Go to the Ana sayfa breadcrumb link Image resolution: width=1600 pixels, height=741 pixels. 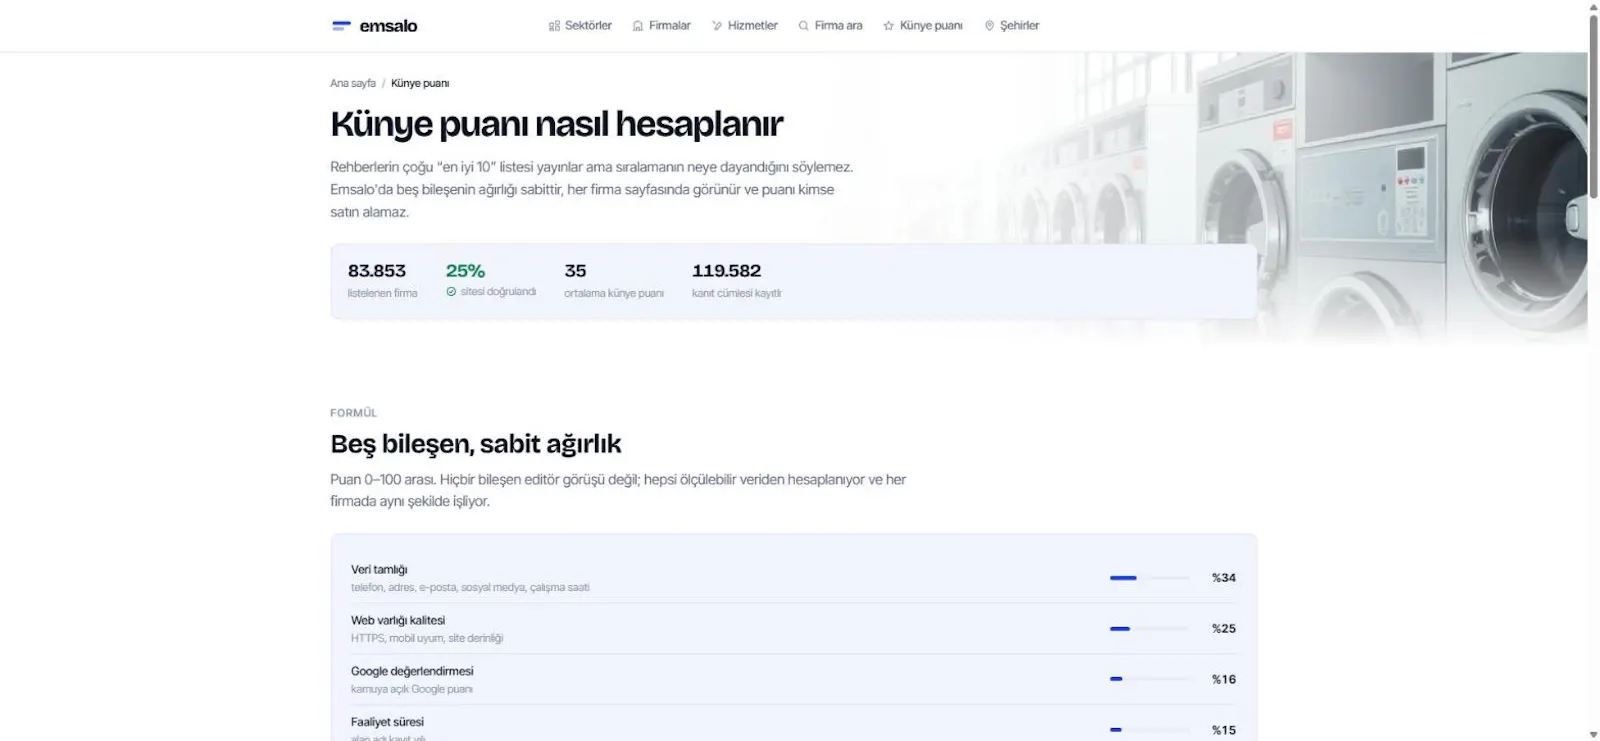coord(353,83)
